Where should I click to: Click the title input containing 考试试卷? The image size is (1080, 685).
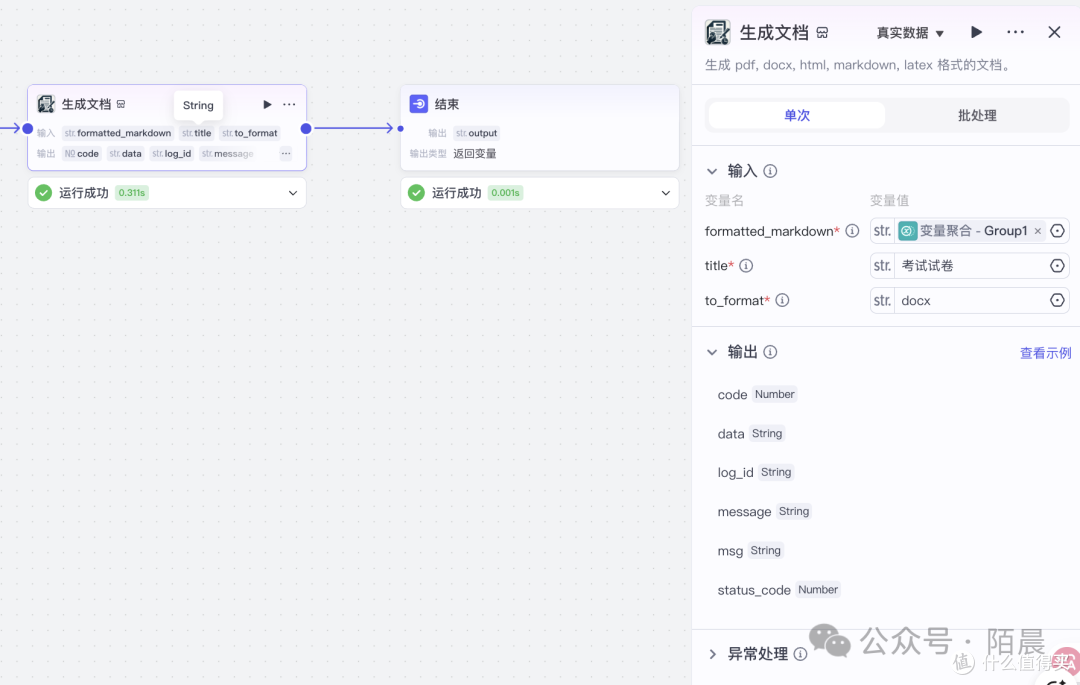[969, 266]
